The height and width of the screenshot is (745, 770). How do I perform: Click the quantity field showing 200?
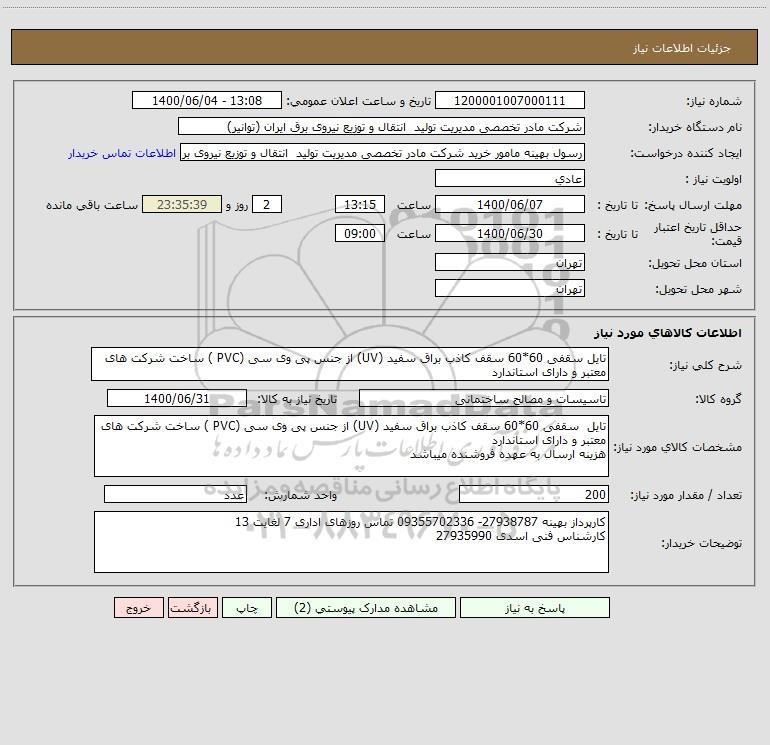click(x=534, y=495)
